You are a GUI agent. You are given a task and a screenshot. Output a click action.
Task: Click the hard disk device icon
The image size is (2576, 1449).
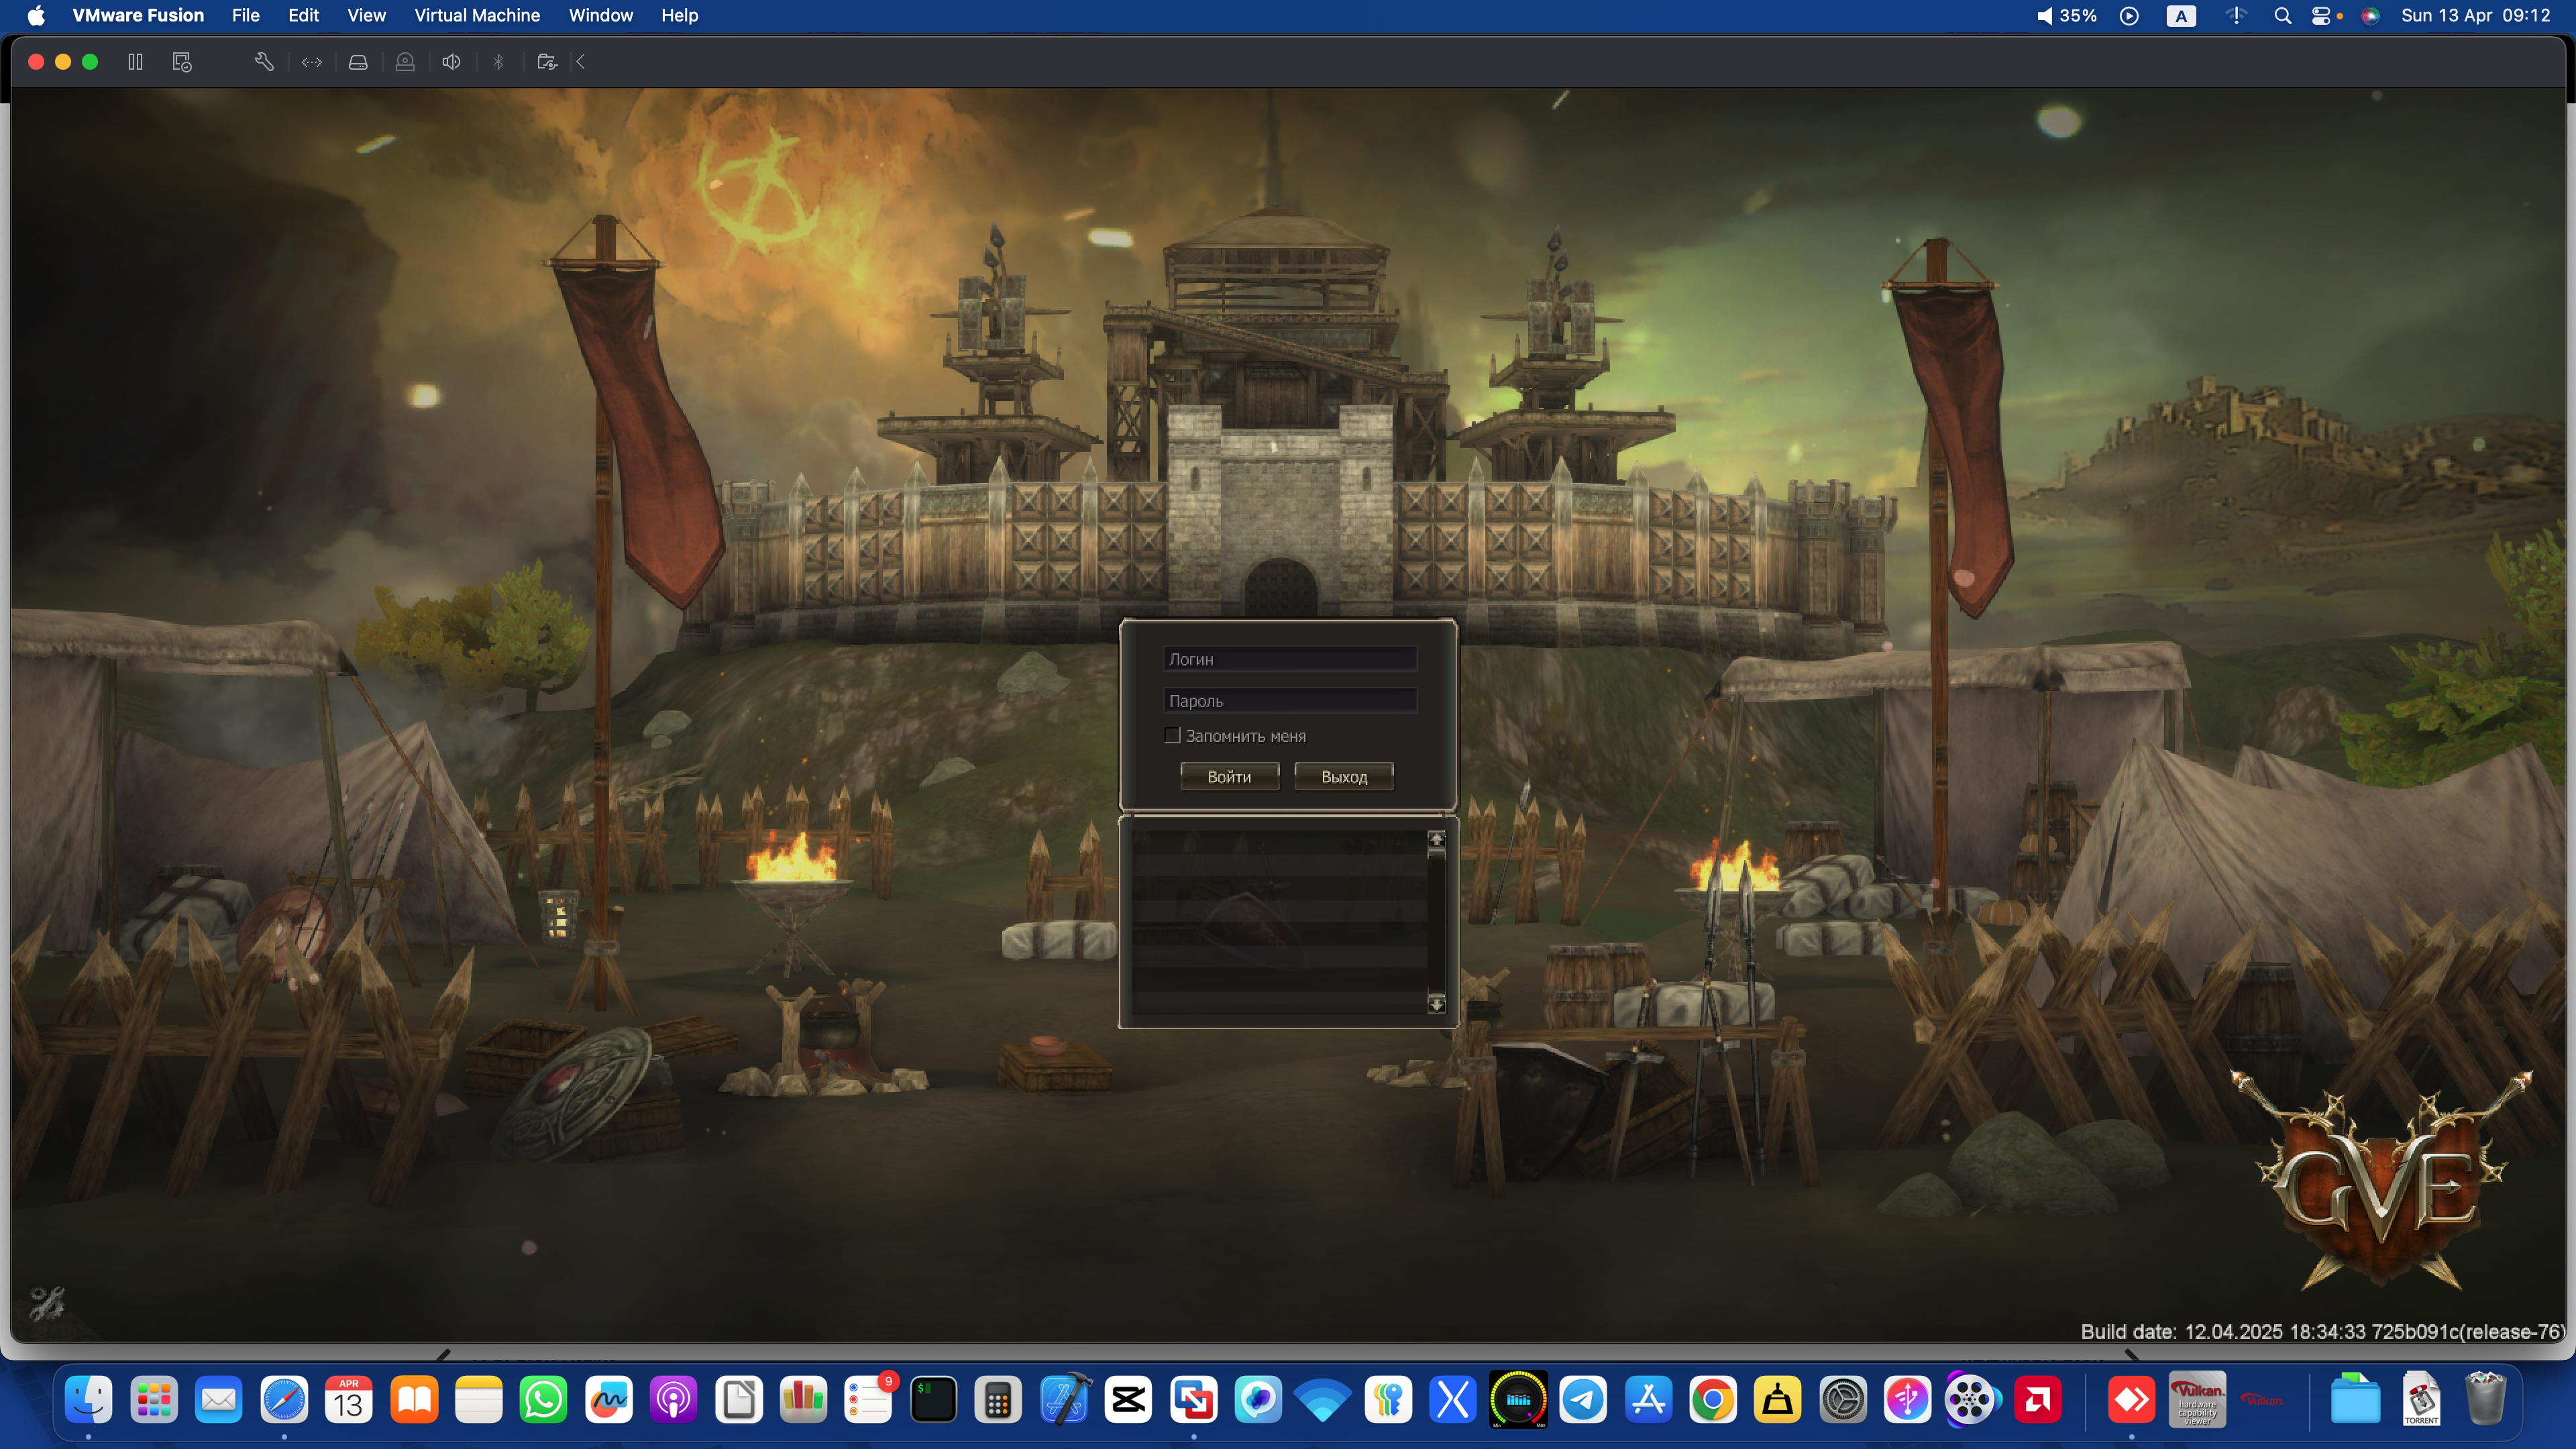tap(358, 62)
